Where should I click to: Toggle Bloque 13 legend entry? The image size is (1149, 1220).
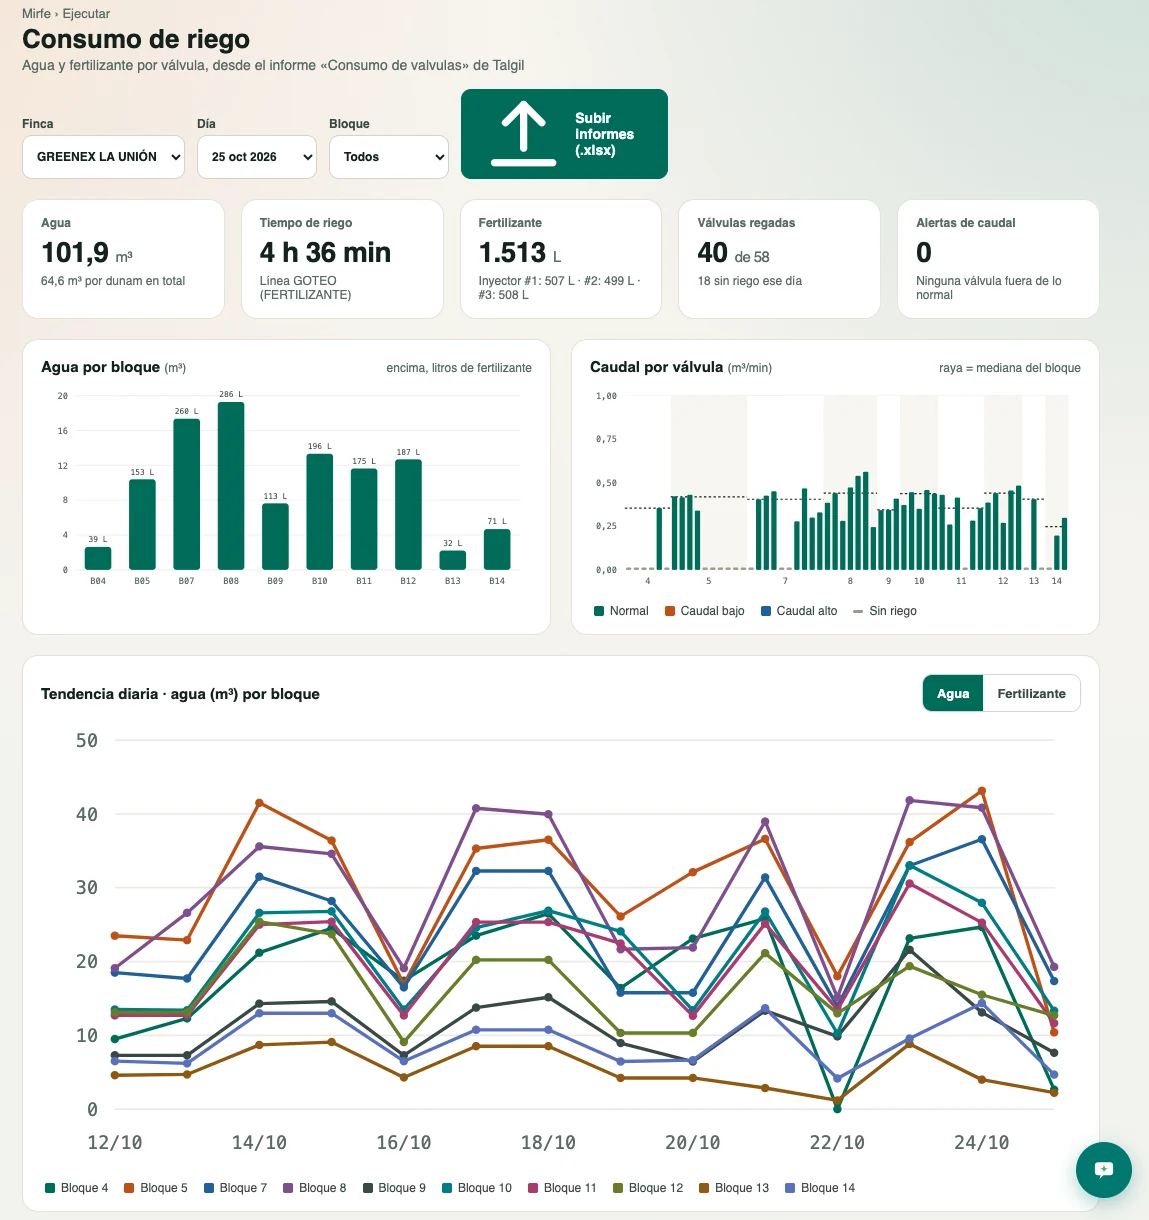734,1188
